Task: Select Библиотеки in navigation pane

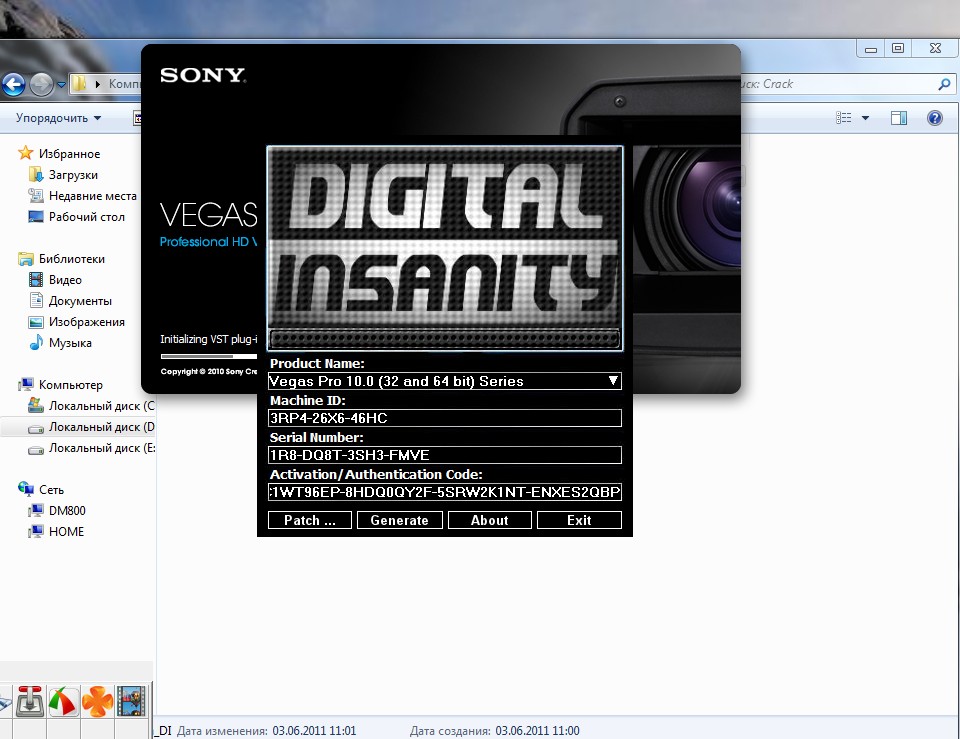Action: pyautogui.click(x=62, y=258)
